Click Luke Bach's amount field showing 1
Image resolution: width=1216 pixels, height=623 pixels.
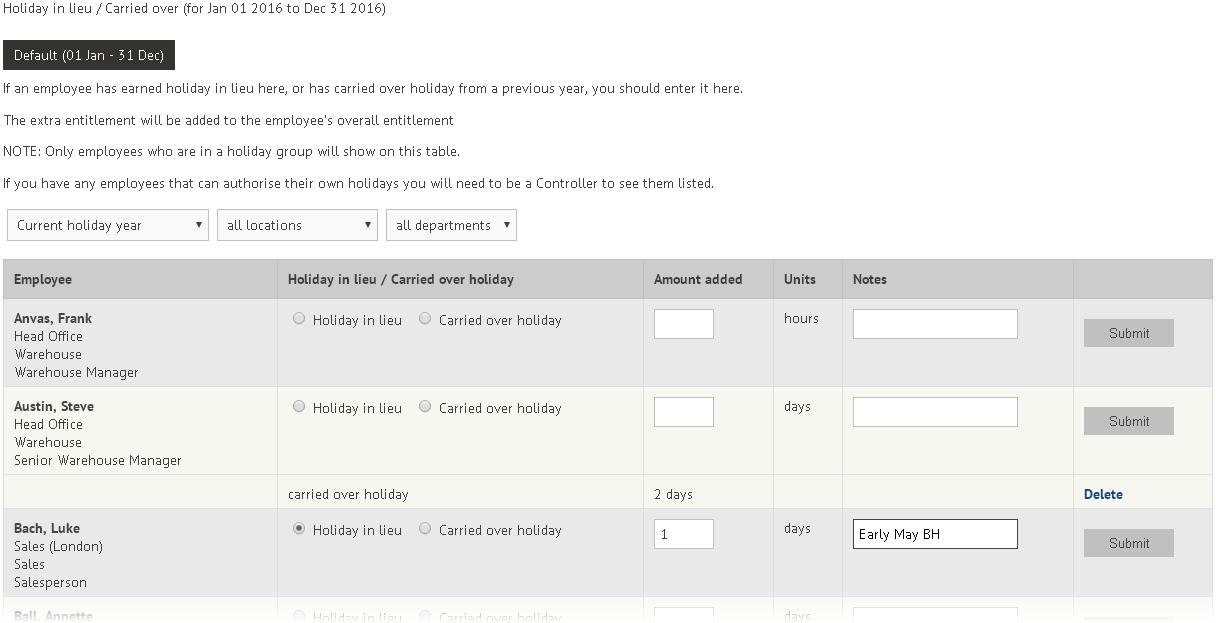pyautogui.click(x=683, y=533)
